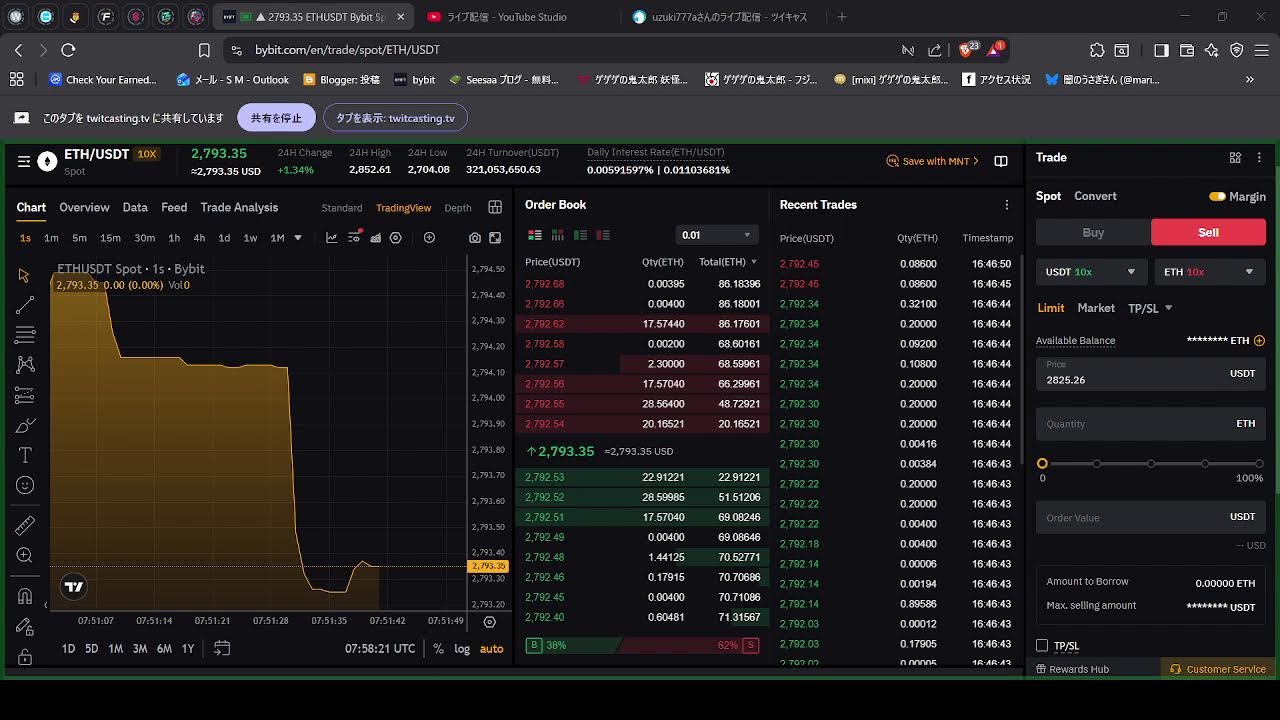Click the red Sell button

pos(1208,231)
